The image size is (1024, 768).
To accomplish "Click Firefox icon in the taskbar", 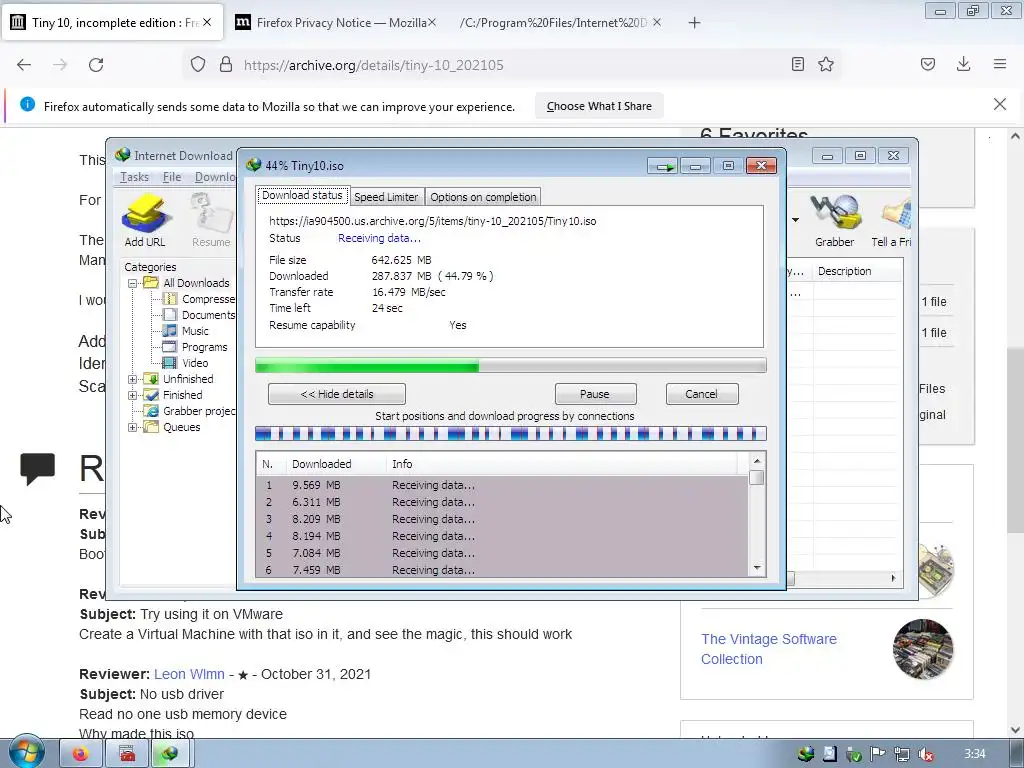I will [x=81, y=754].
